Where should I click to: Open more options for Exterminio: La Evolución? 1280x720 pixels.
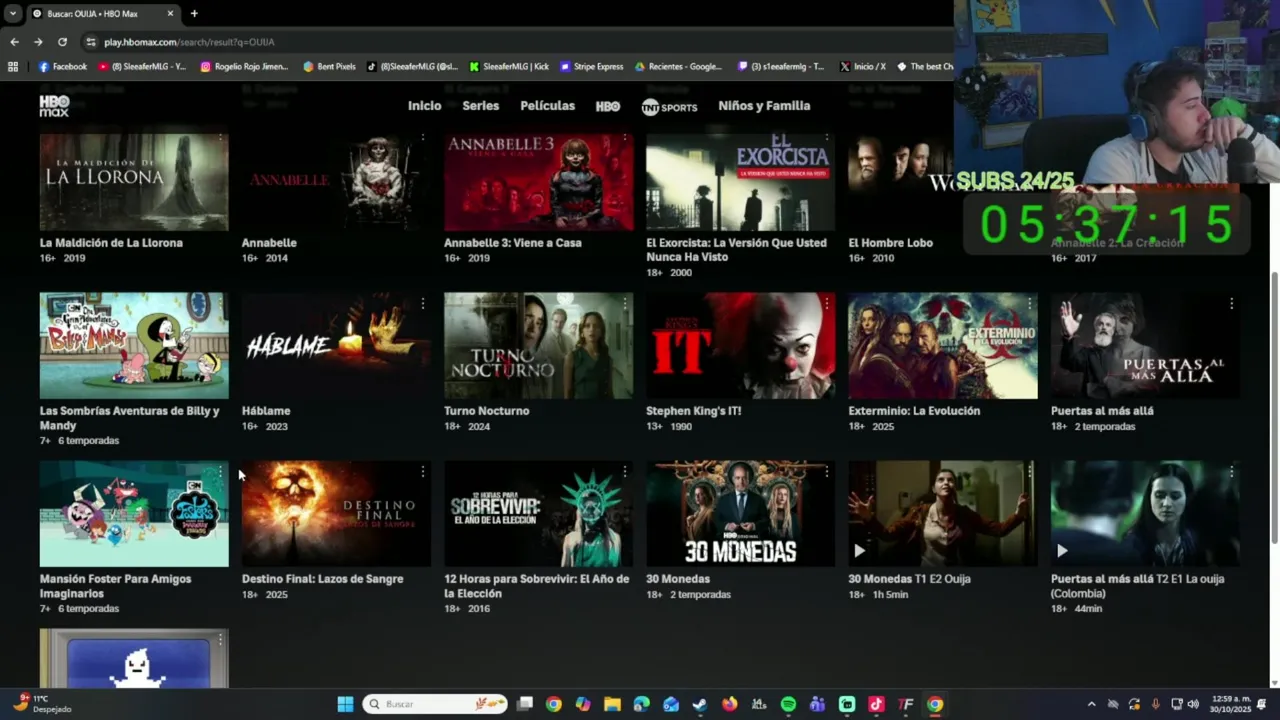click(1029, 303)
